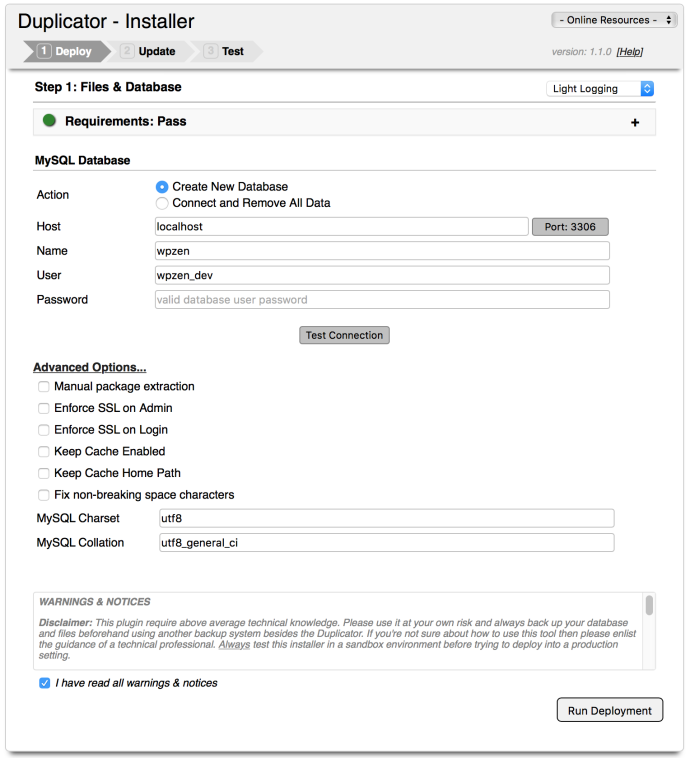The image size is (690, 758).
Task: Open the Online Resources dropdown
Action: tap(614, 20)
